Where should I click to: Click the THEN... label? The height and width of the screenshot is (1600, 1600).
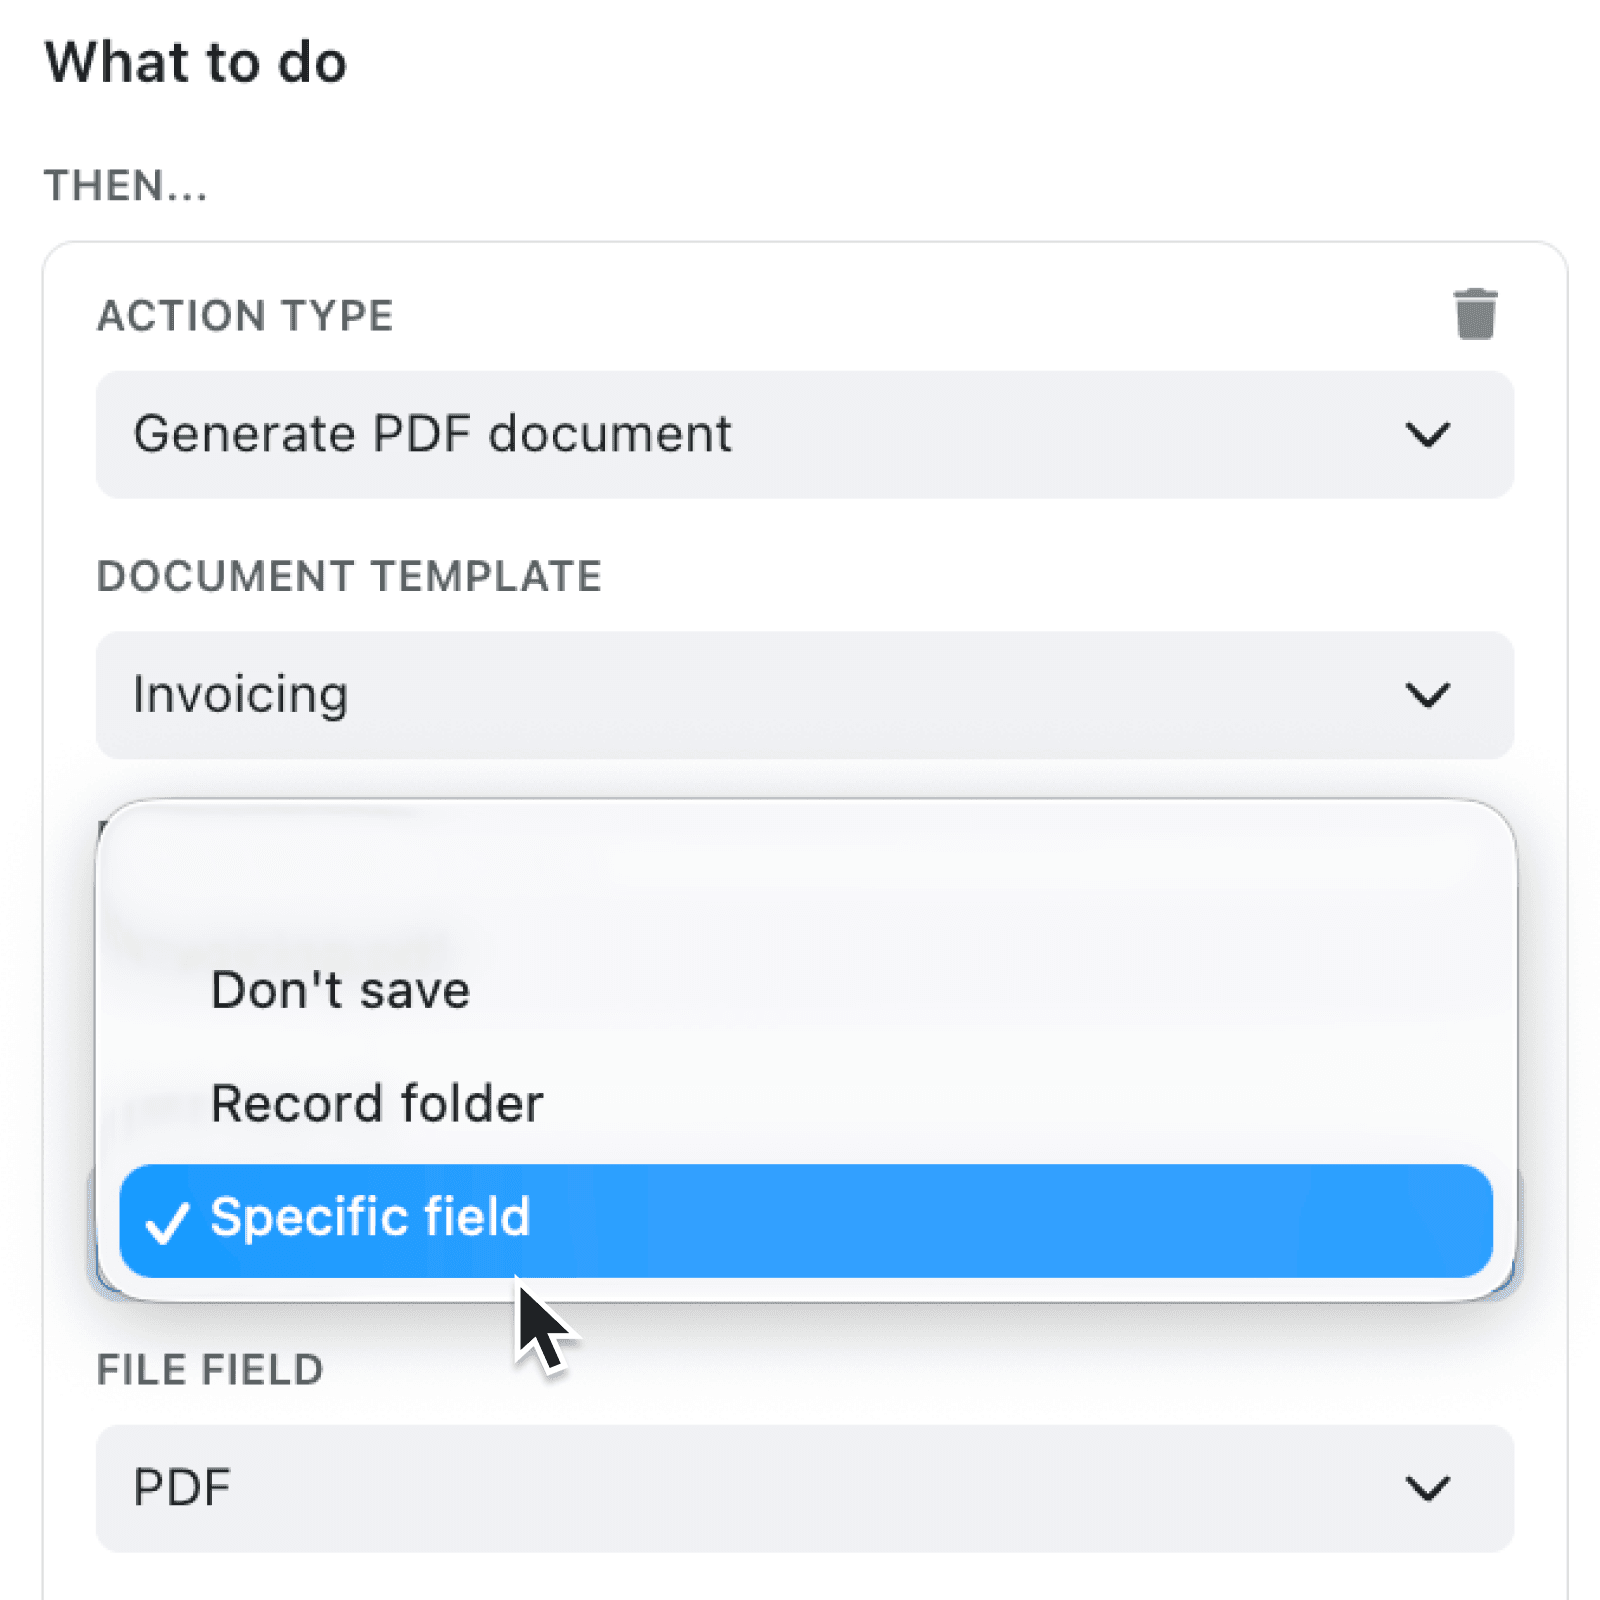pyautogui.click(x=126, y=185)
